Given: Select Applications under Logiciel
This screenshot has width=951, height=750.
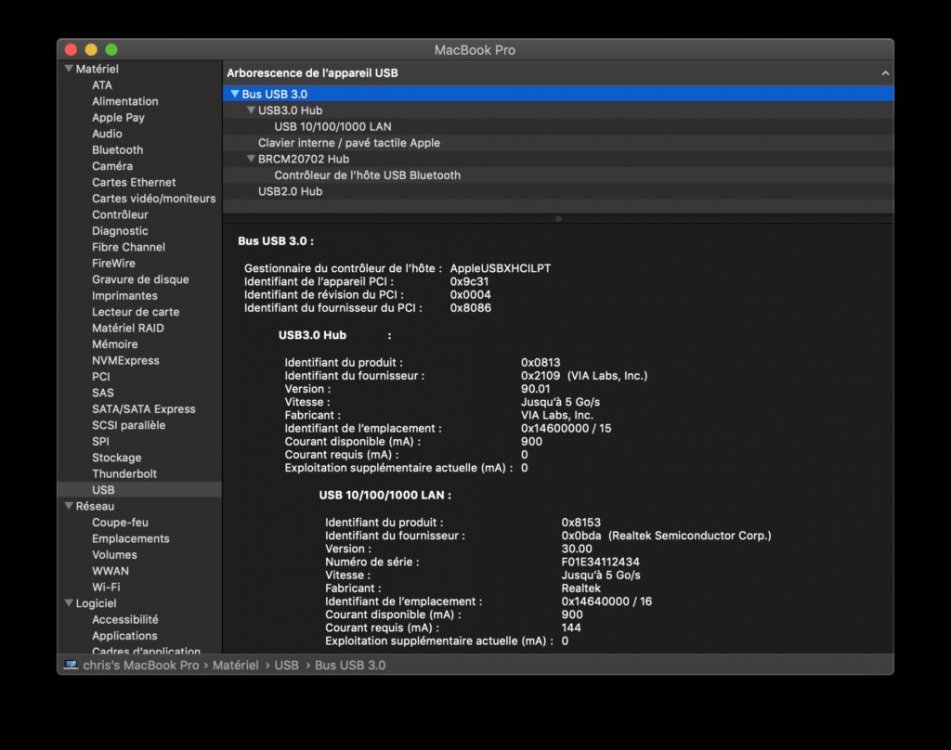Looking at the screenshot, I should 124,636.
